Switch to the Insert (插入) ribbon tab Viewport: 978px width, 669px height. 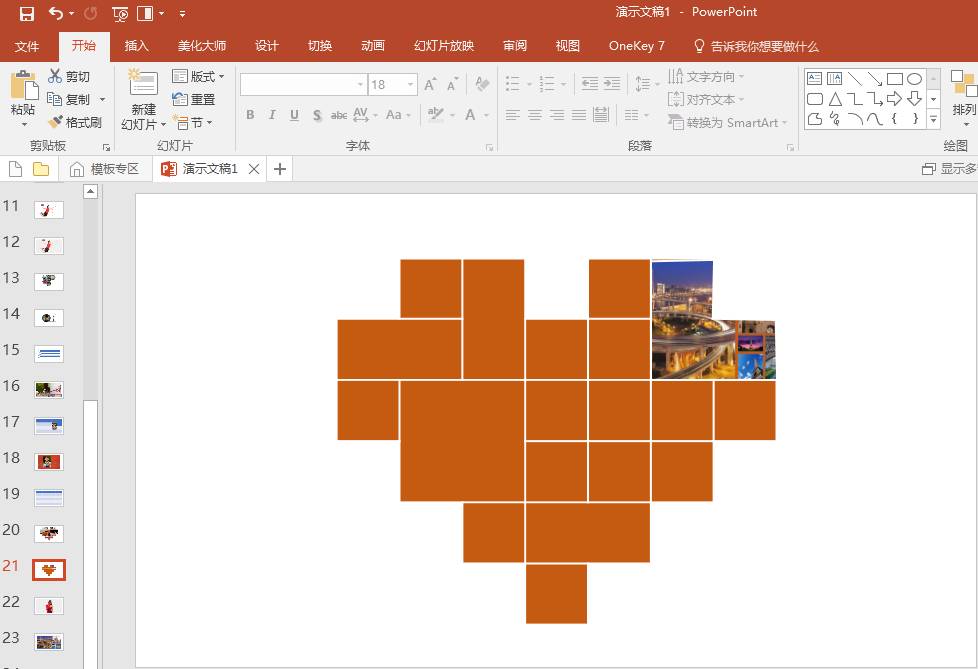[x=136, y=46]
